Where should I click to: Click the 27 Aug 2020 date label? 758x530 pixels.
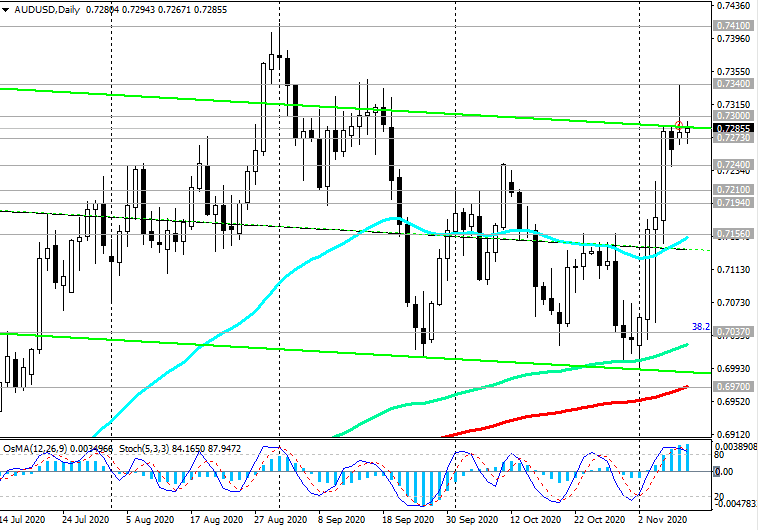(x=280, y=520)
